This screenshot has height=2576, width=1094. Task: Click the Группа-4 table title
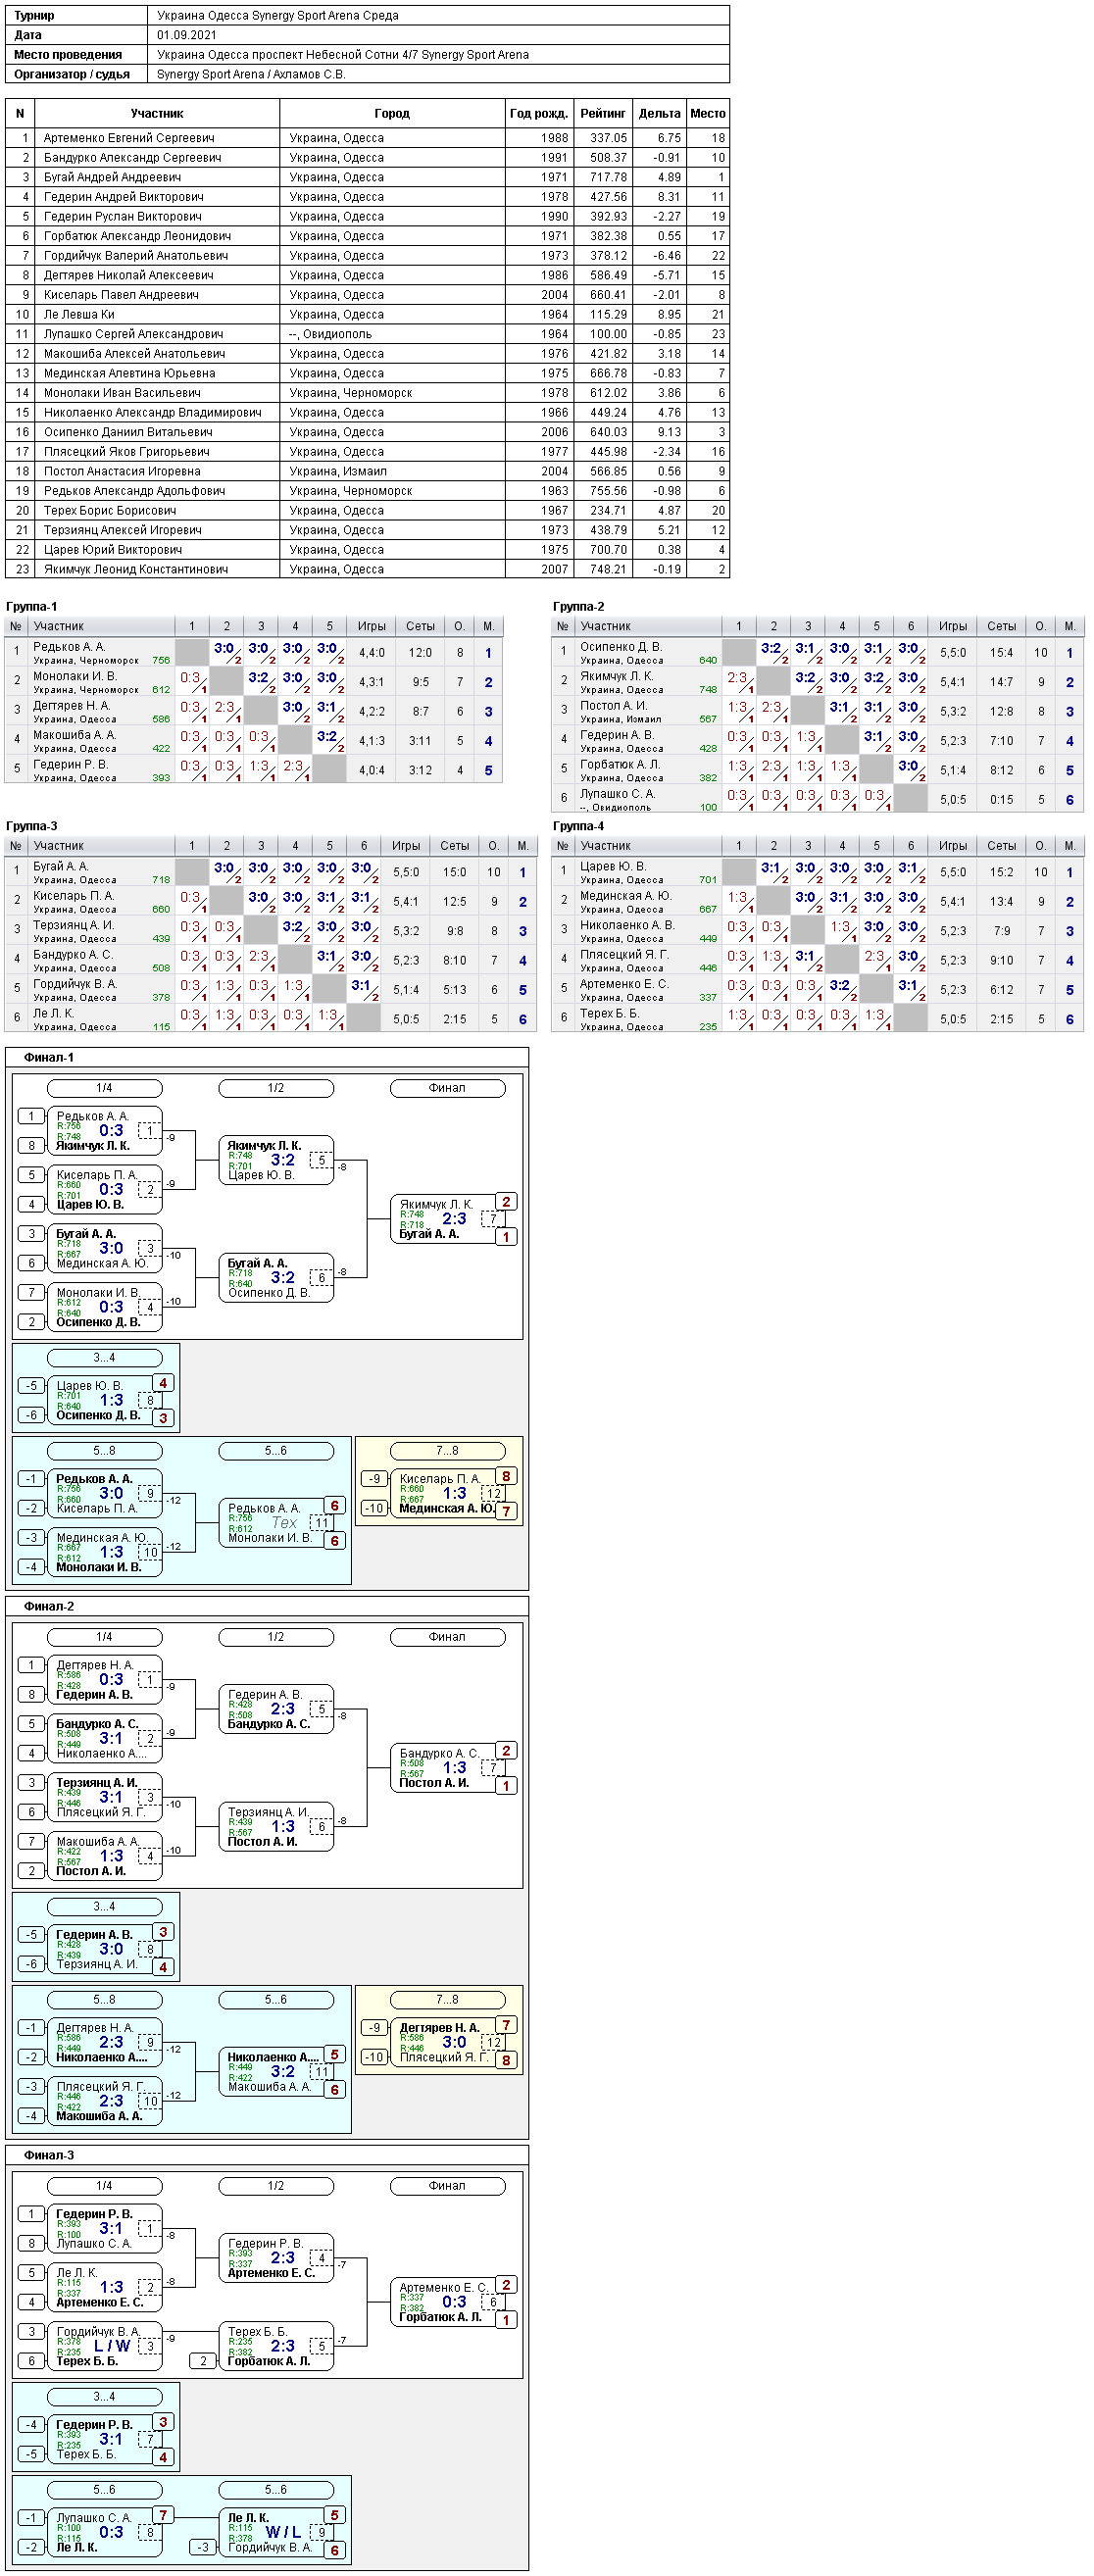coord(579,826)
